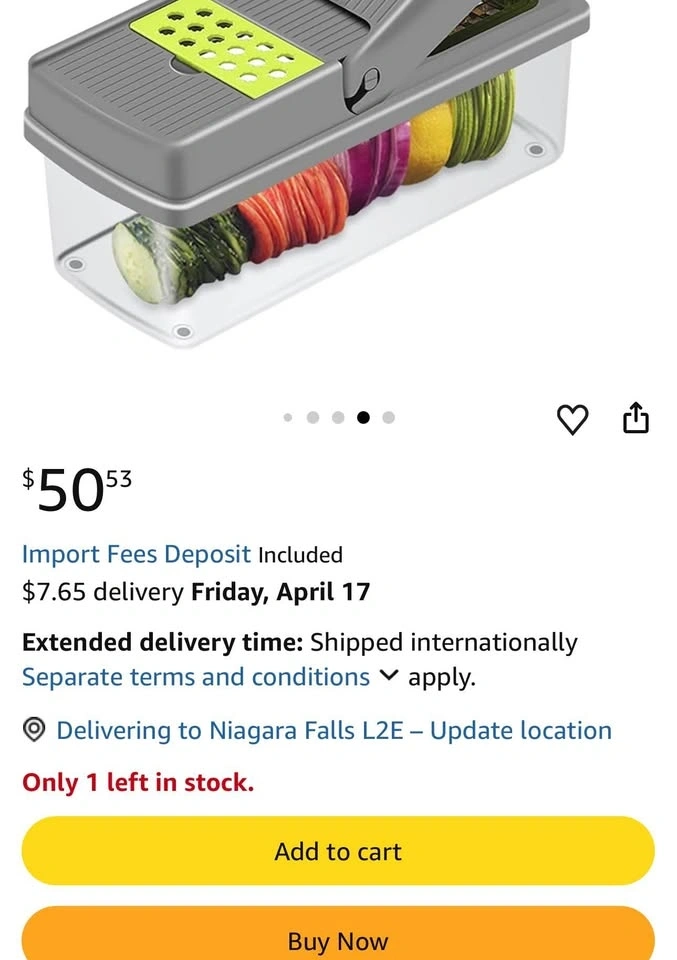Expand Separate terms and conditions chevron
The height and width of the screenshot is (960, 677).
pyautogui.click(x=389, y=677)
